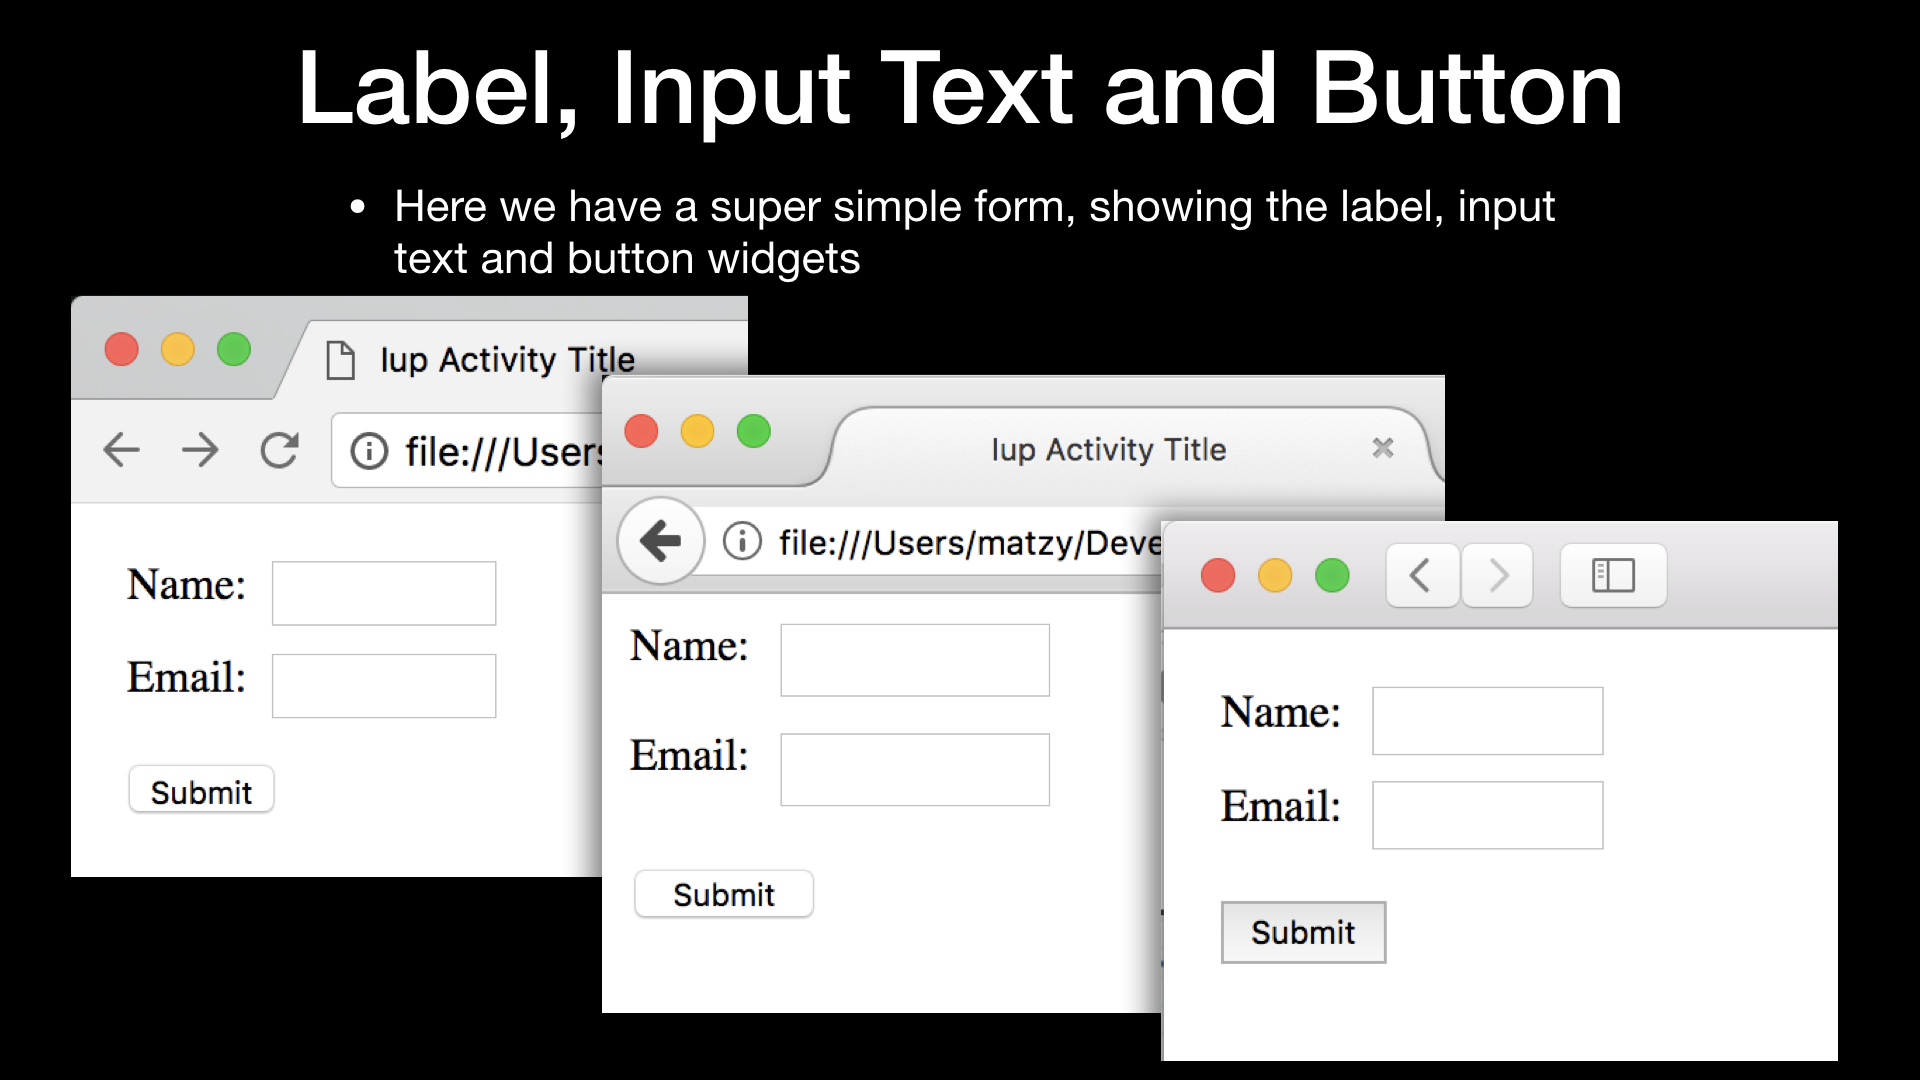Click the site info icon in Chrome's address bar
Viewport: 1920px width, 1080px height.
[x=369, y=451]
